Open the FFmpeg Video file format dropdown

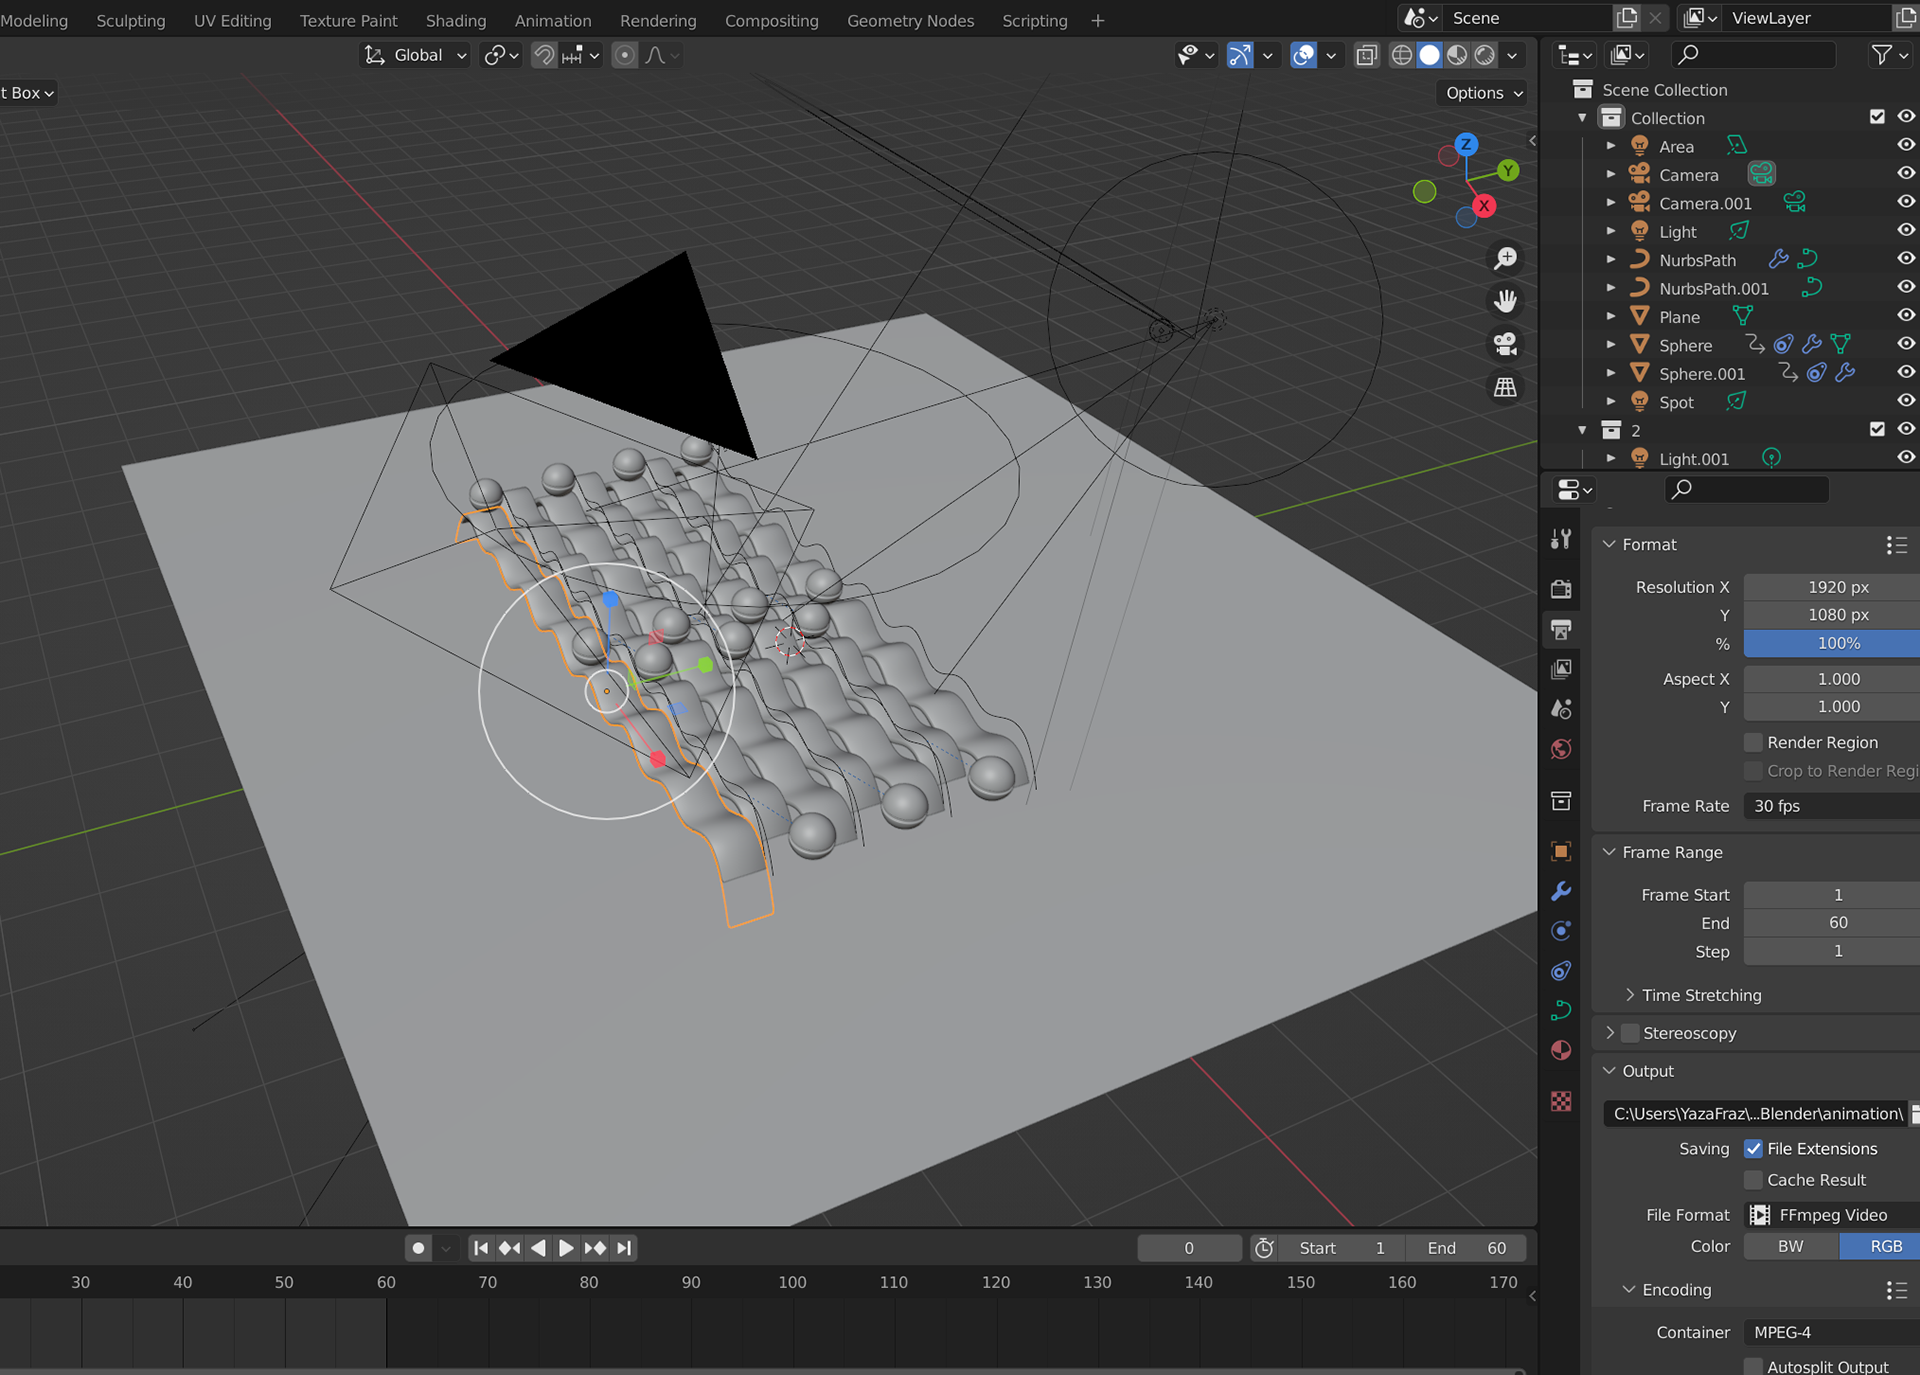(x=1832, y=1215)
